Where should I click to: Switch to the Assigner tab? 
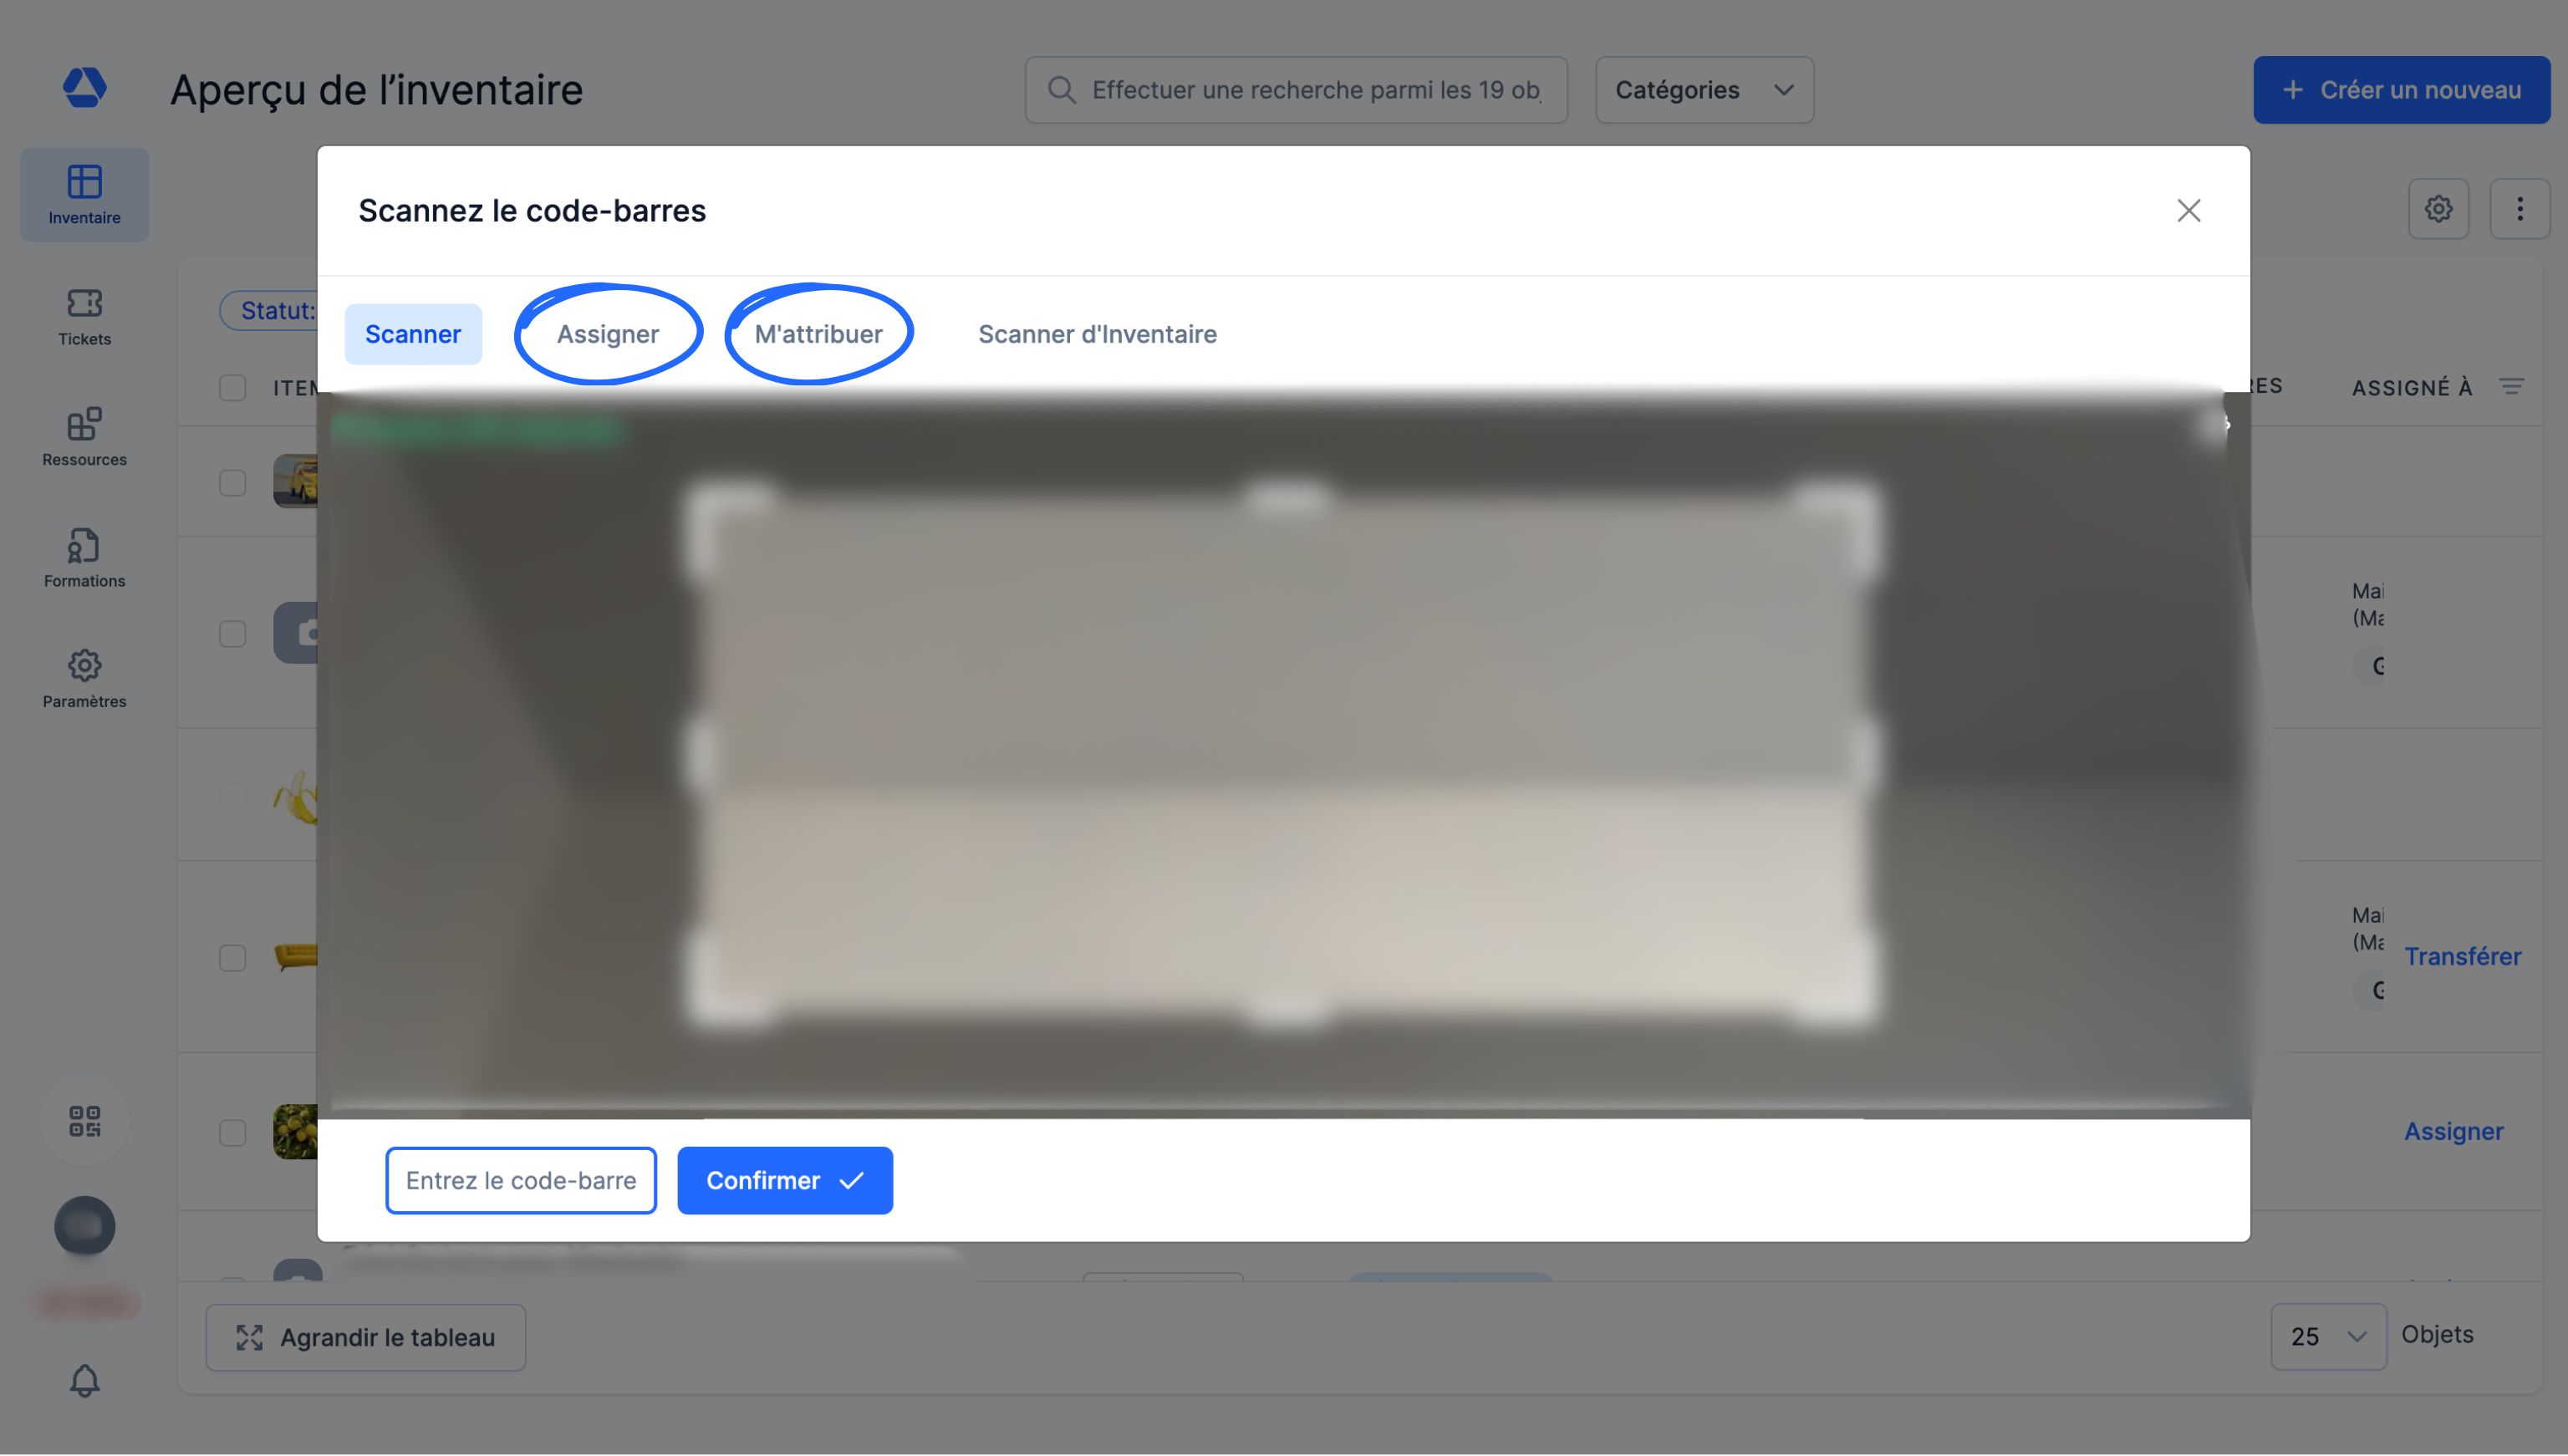(608, 334)
